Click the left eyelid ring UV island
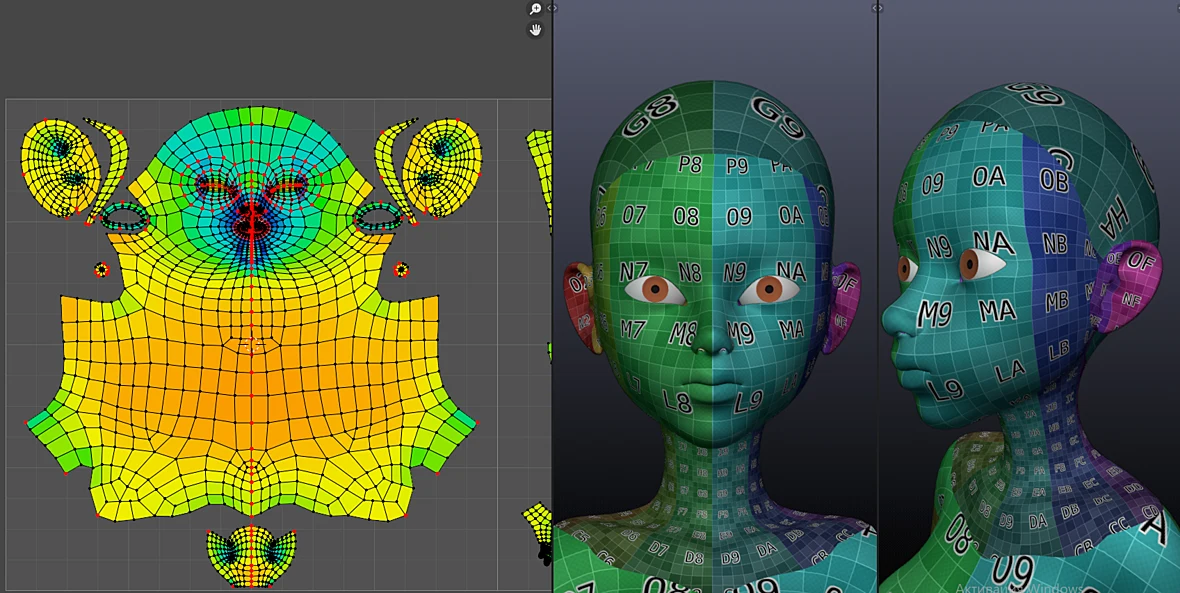 click(x=126, y=217)
